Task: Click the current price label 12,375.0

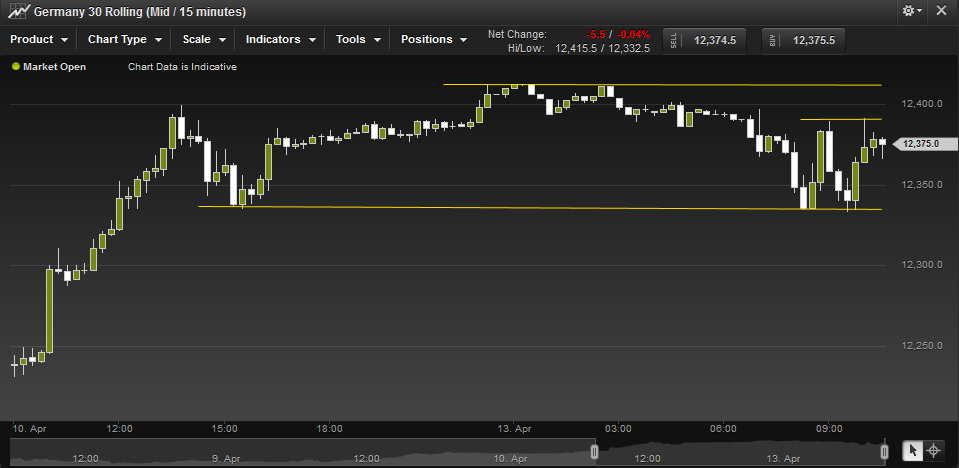Action: pyautogui.click(x=919, y=144)
